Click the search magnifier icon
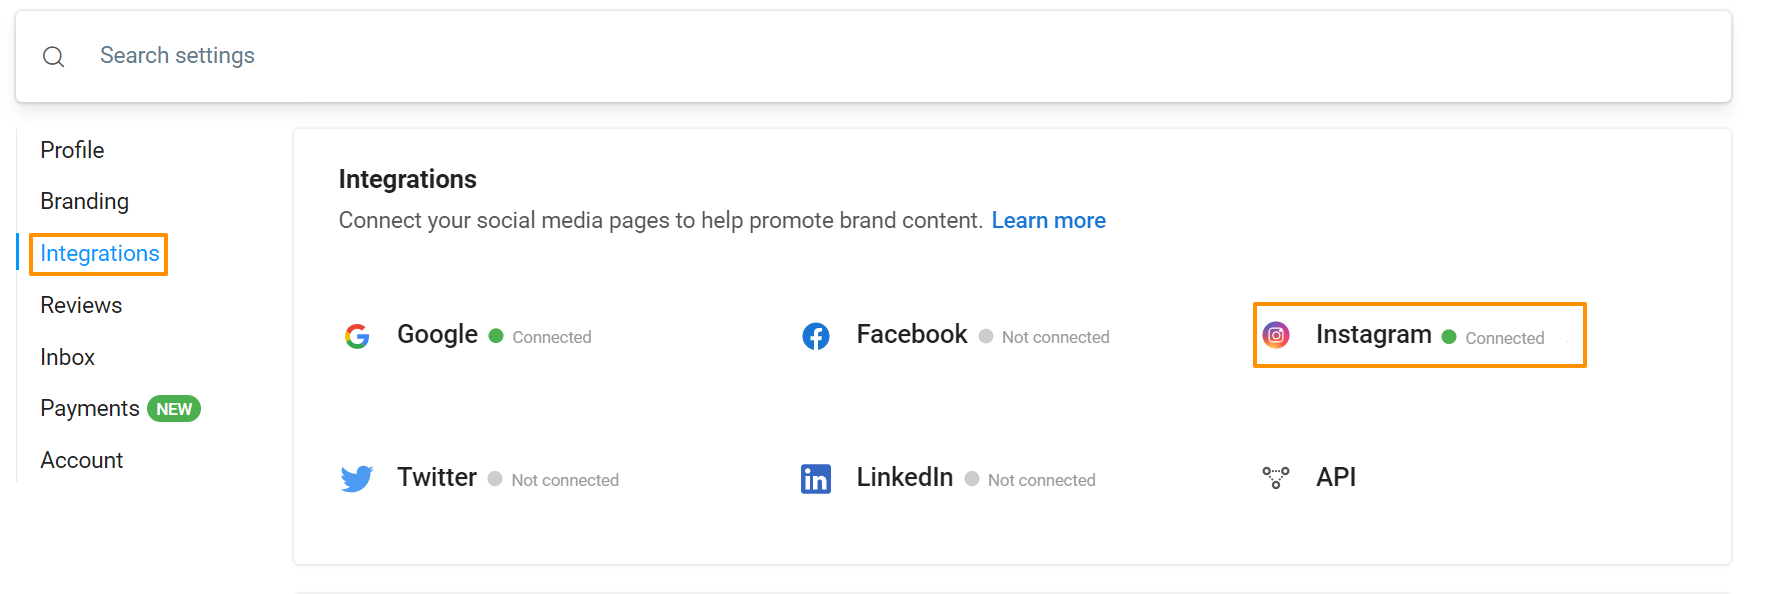This screenshot has height=594, width=1771. pyautogui.click(x=54, y=57)
